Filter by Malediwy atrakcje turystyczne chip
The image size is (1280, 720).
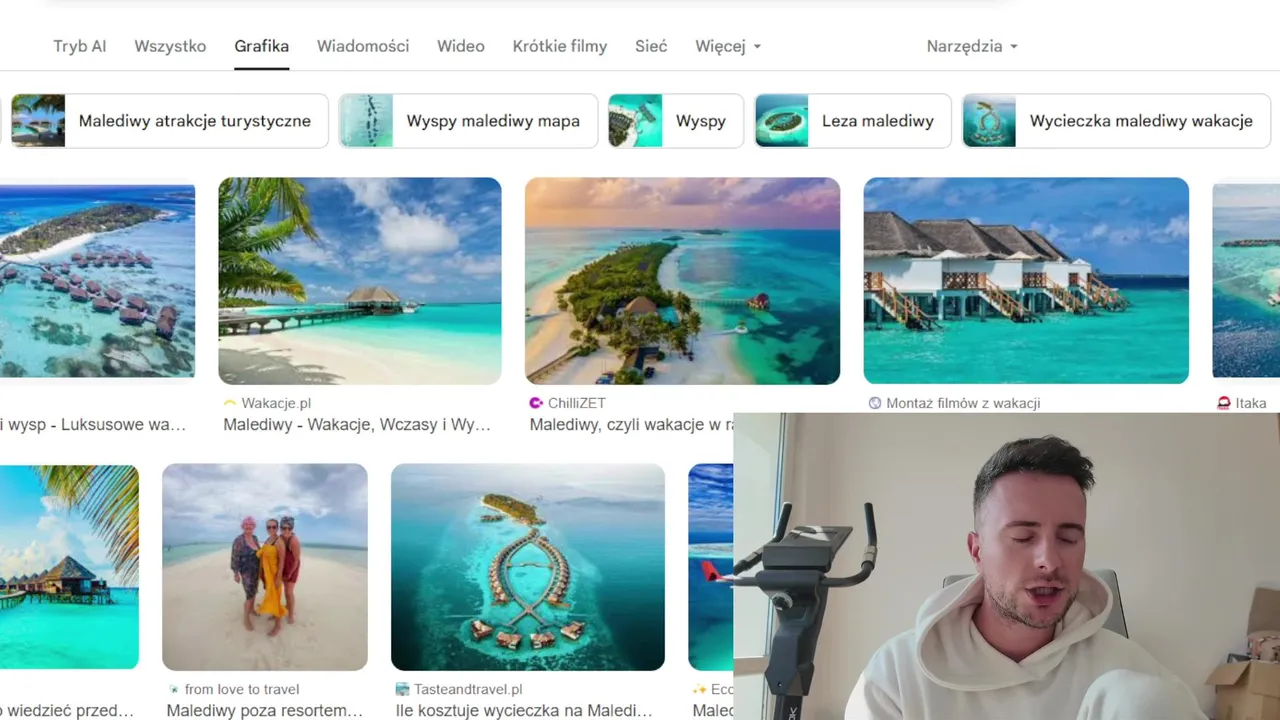[170, 121]
